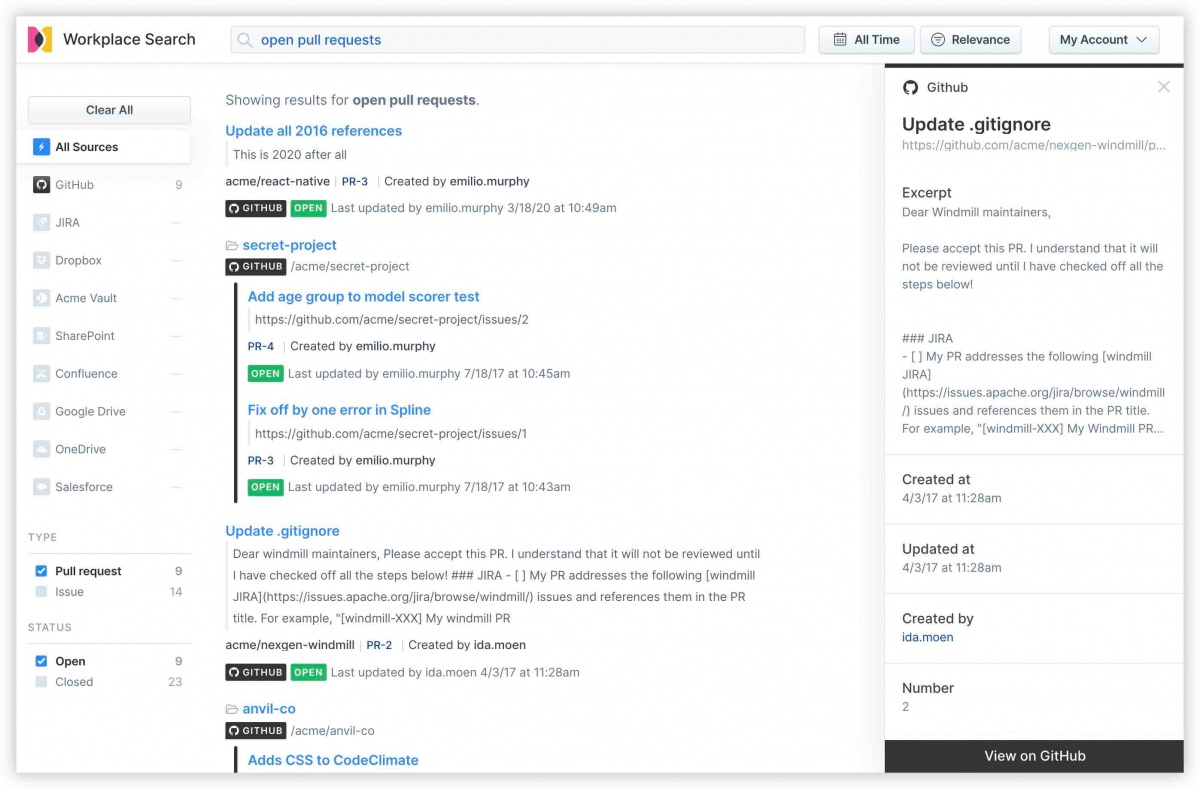
Task: Select the Dropbox source icon
Action: pos(41,261)
